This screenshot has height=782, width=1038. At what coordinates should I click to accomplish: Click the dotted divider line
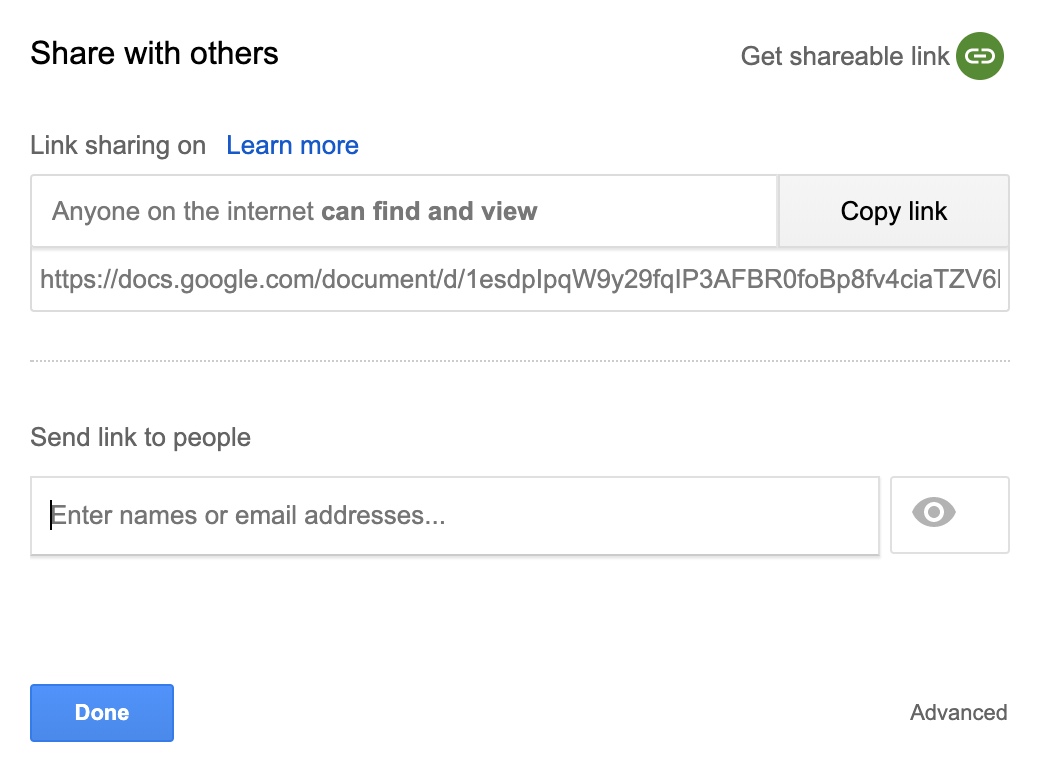pos(520,361)
